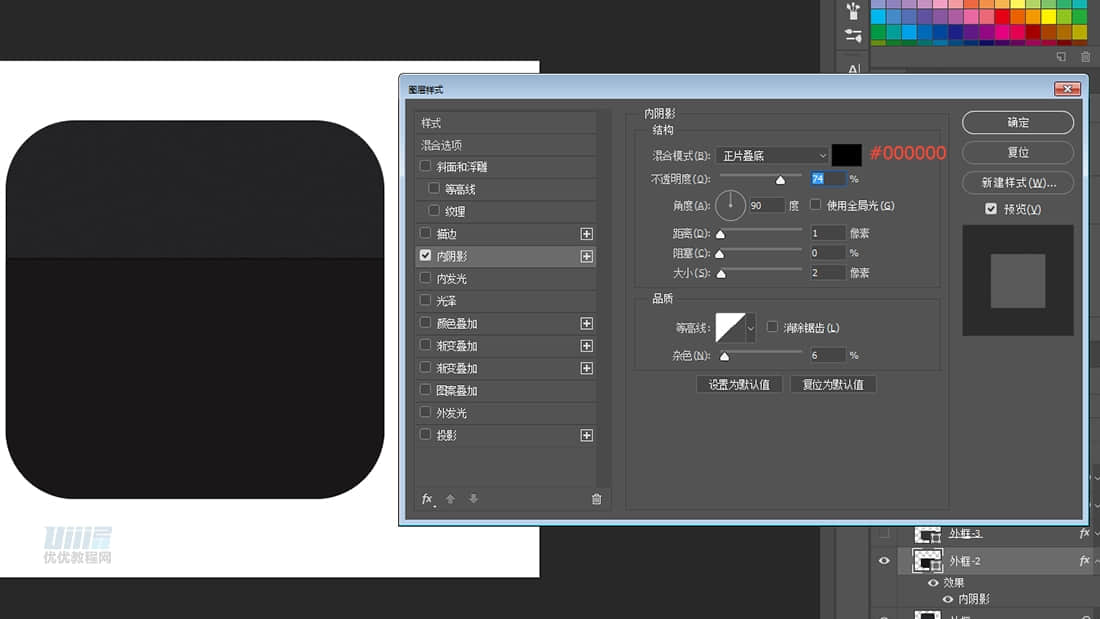Click the 角度 value field showing 90

tap(766, 206)
